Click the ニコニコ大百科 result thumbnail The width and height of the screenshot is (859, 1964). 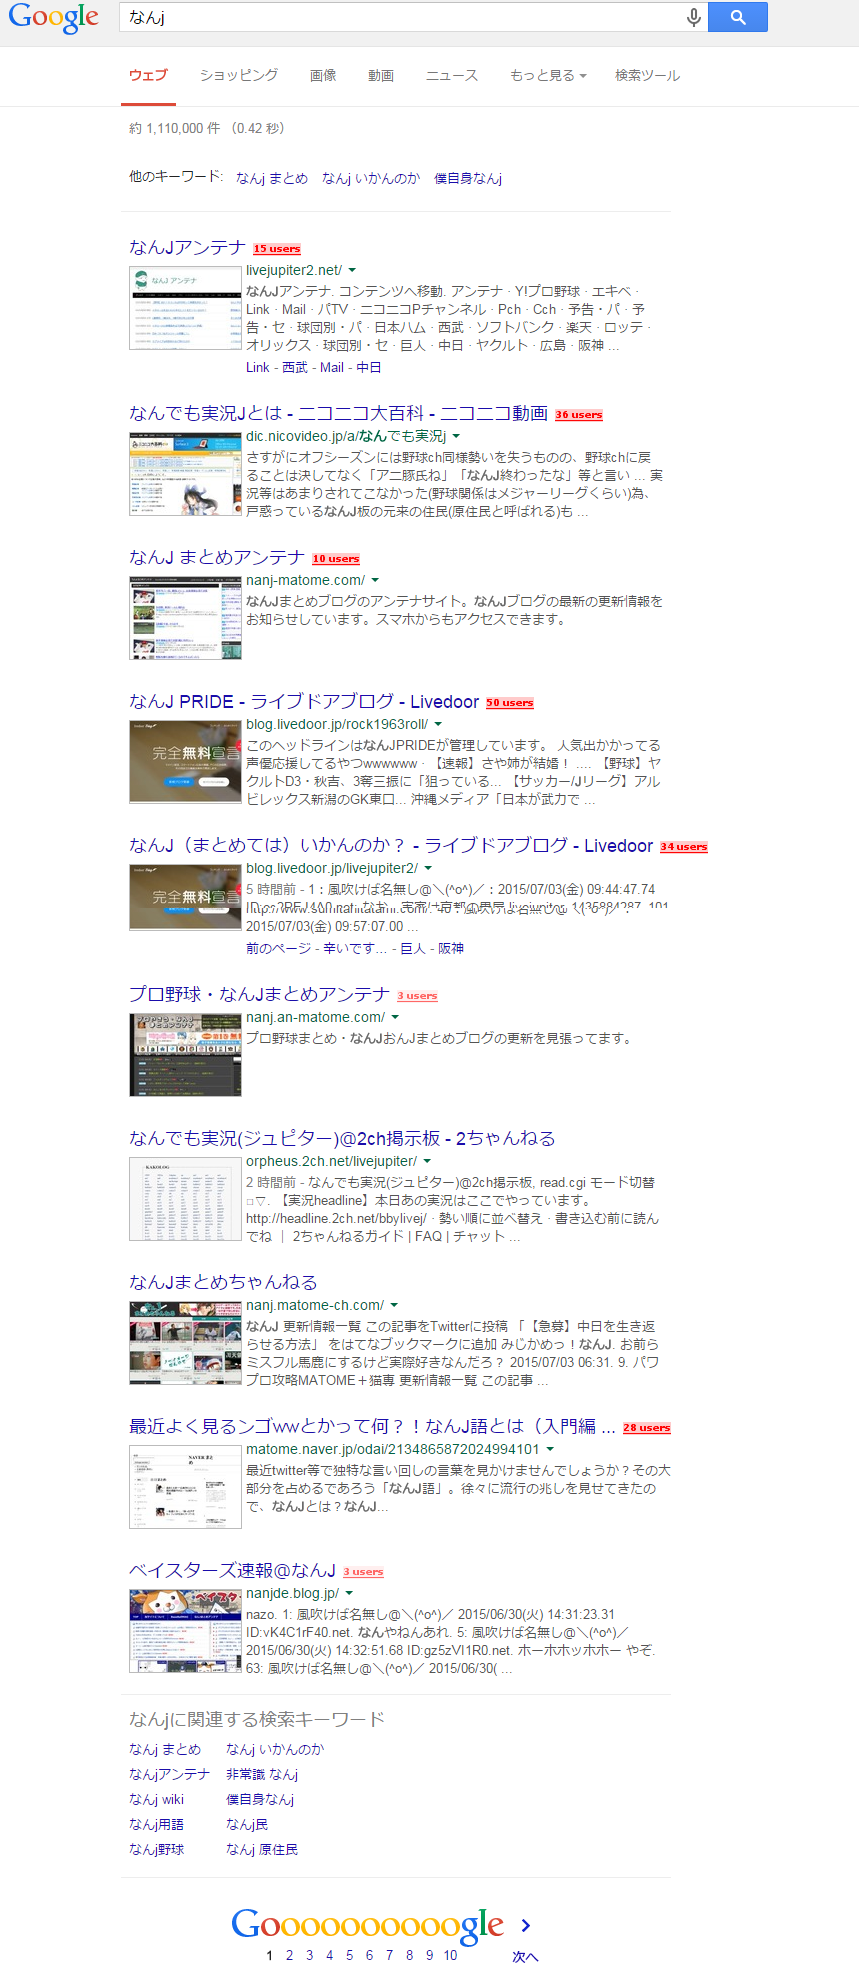click(x=185, y=474)
